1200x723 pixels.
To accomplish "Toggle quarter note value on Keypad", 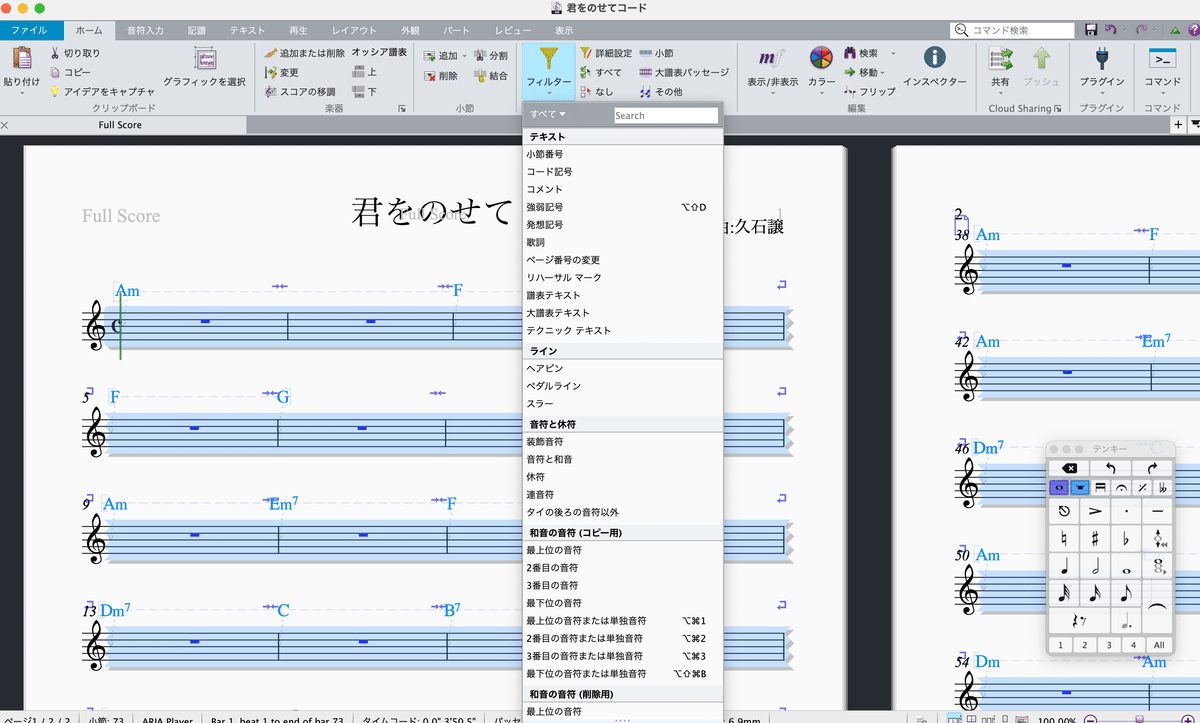I will coord(1065,567).
